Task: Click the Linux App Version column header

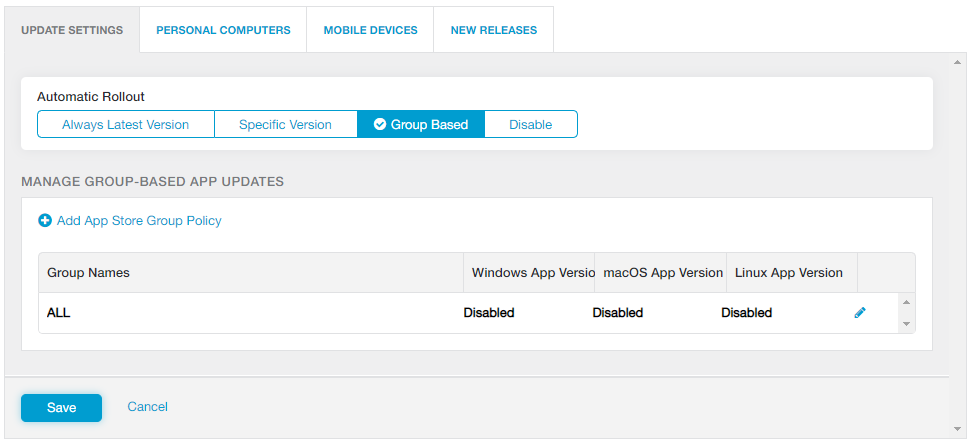Action: click(788, 273)
